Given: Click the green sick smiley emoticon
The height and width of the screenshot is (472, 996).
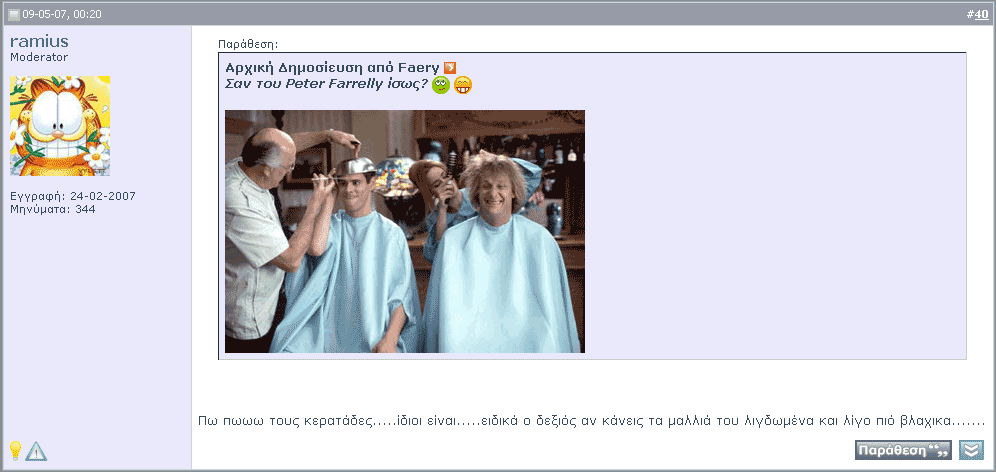Looking at the screenshot, I should click(441, 85).
